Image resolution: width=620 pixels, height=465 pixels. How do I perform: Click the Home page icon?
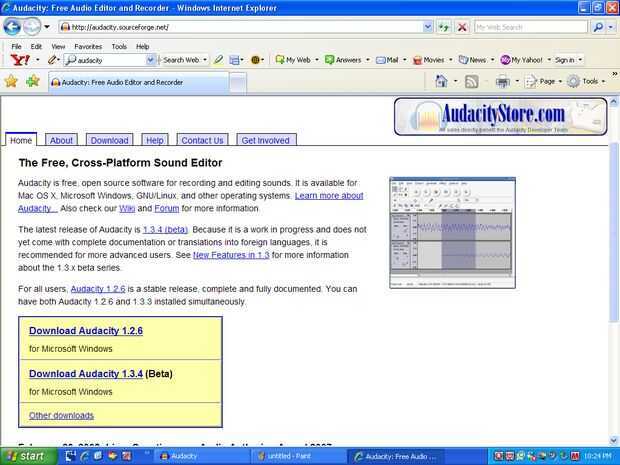441,81
